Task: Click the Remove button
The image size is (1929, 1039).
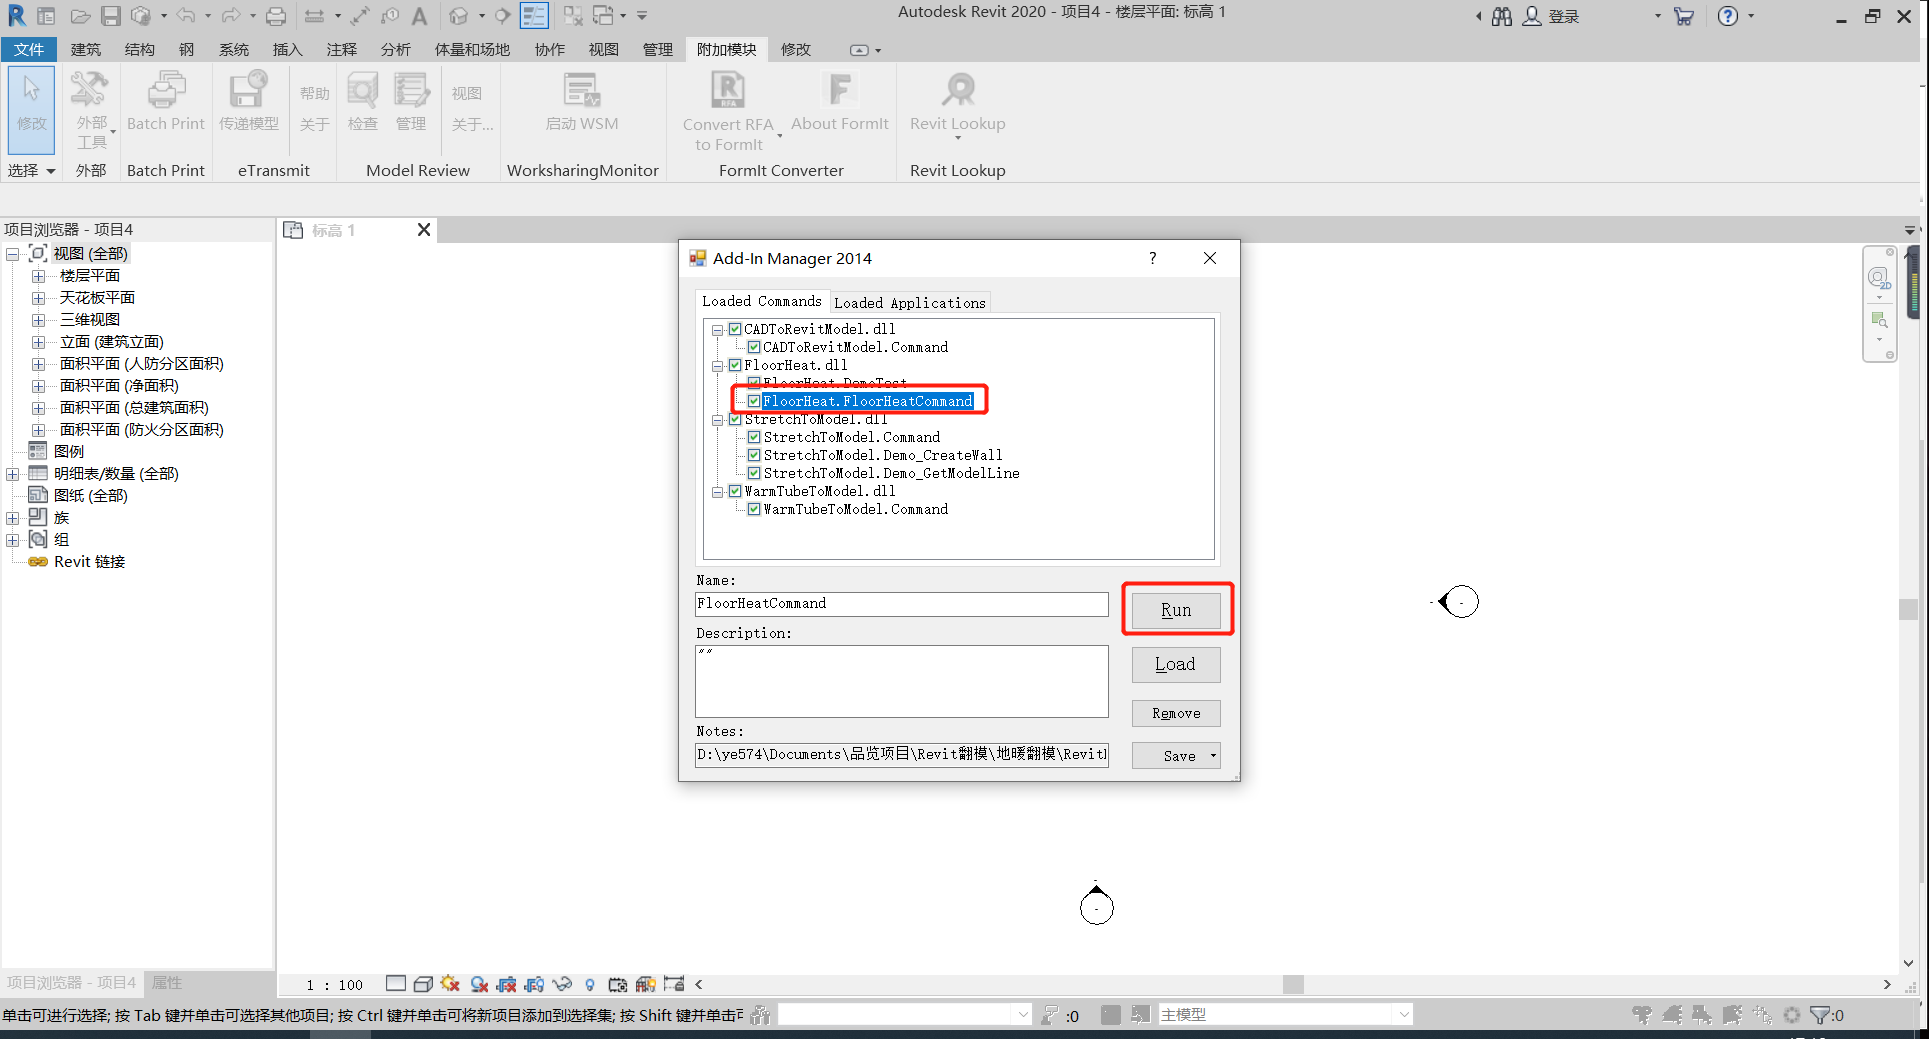Action: coord(1176,713)
